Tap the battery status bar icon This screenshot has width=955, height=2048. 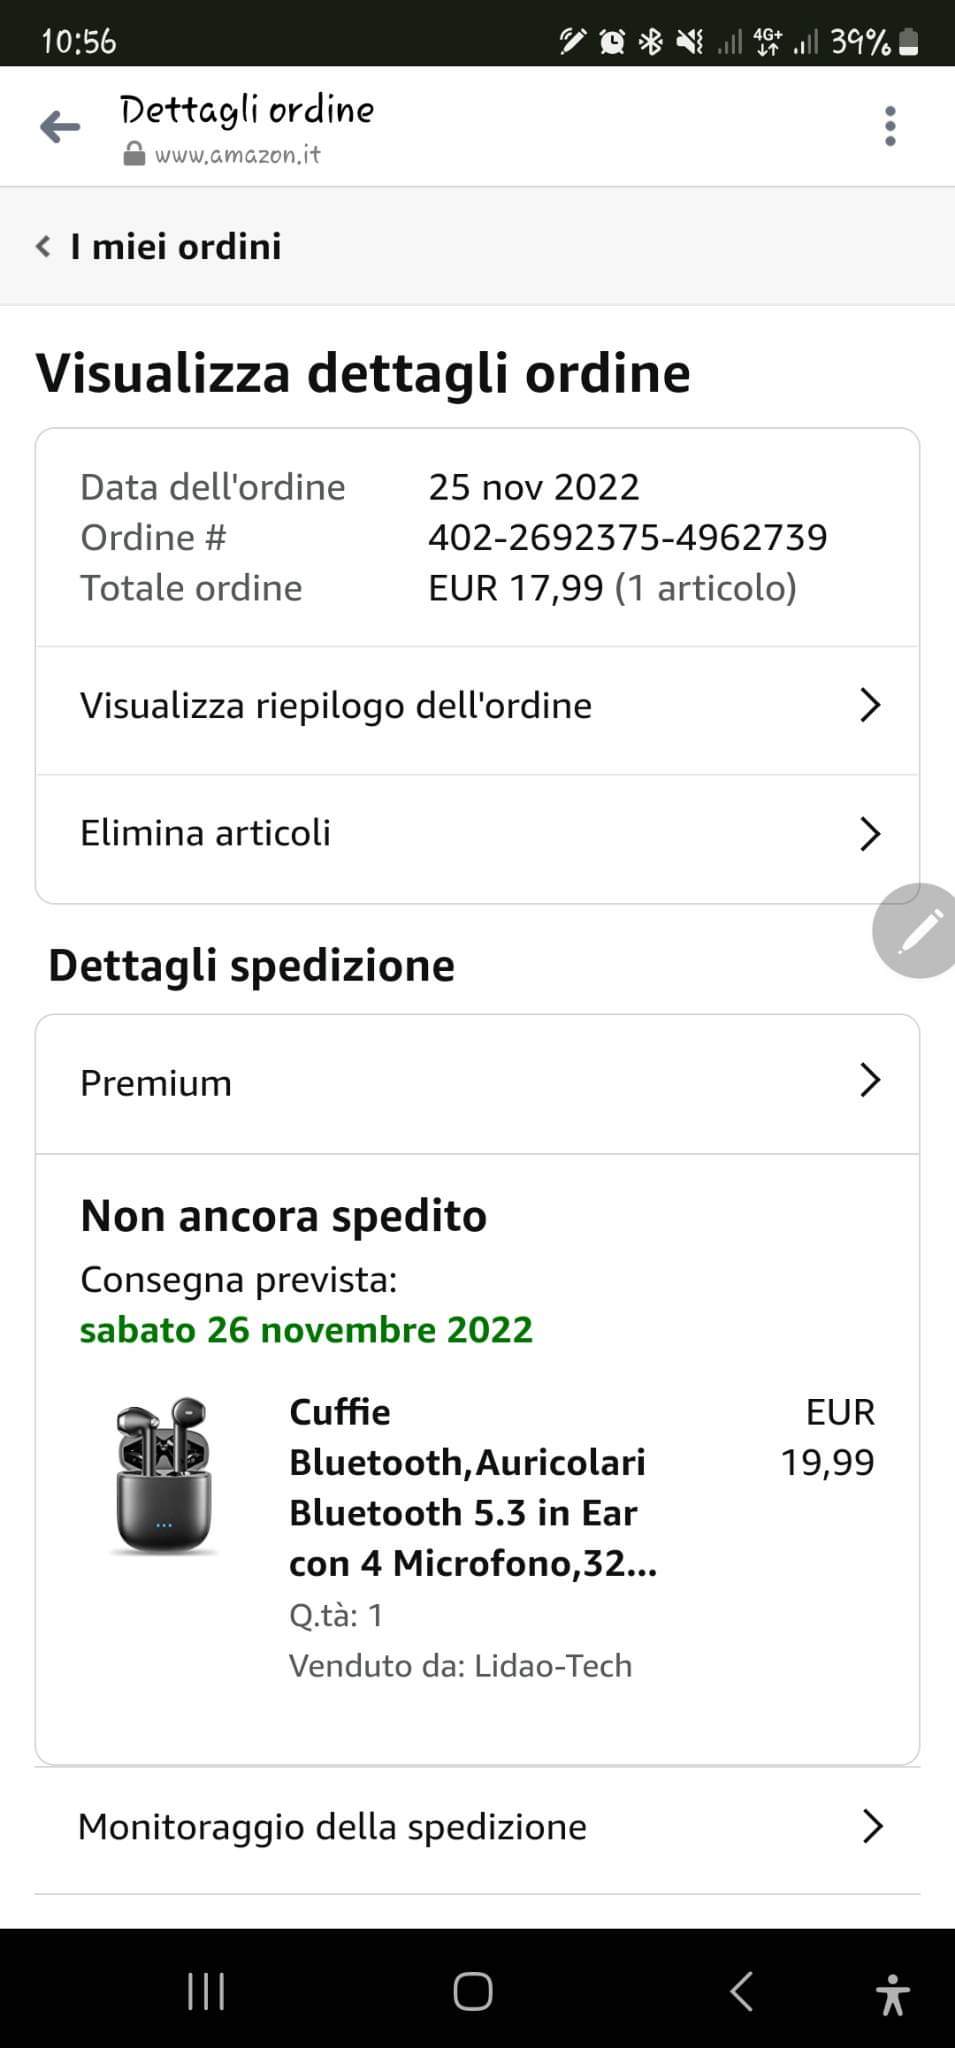pos(909,42)
